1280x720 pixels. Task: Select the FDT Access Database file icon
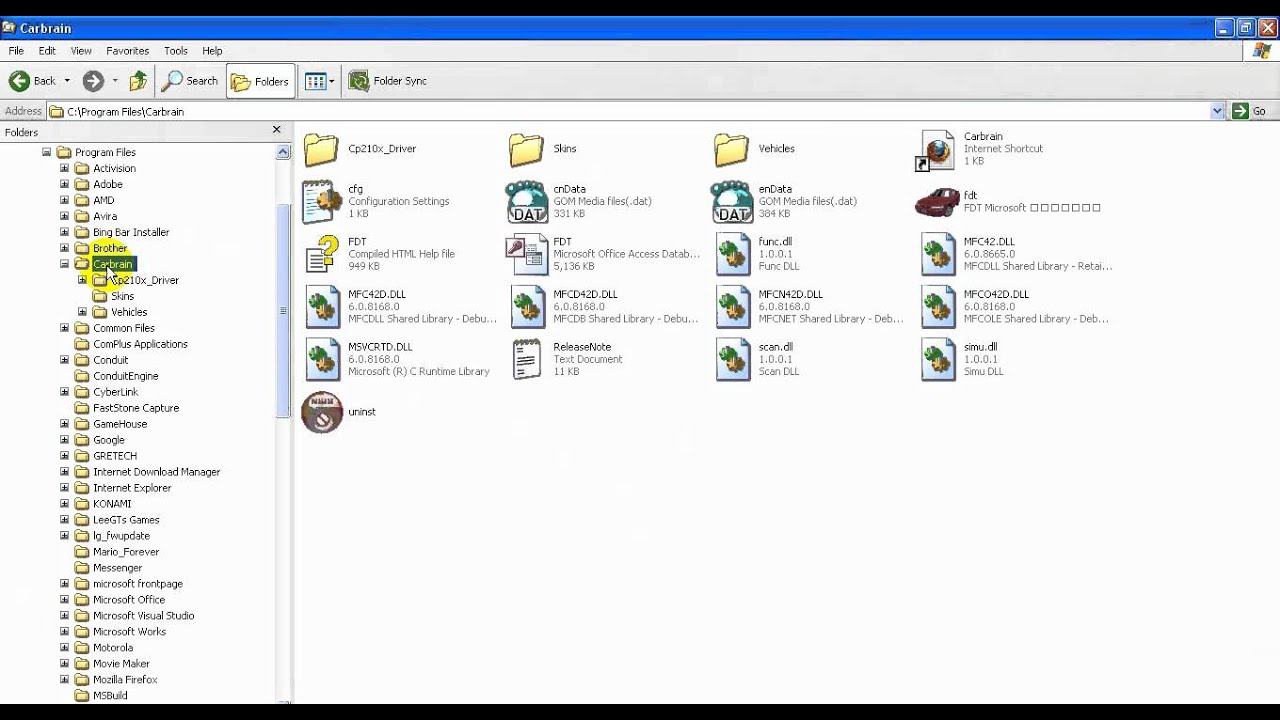coord(526,254)
